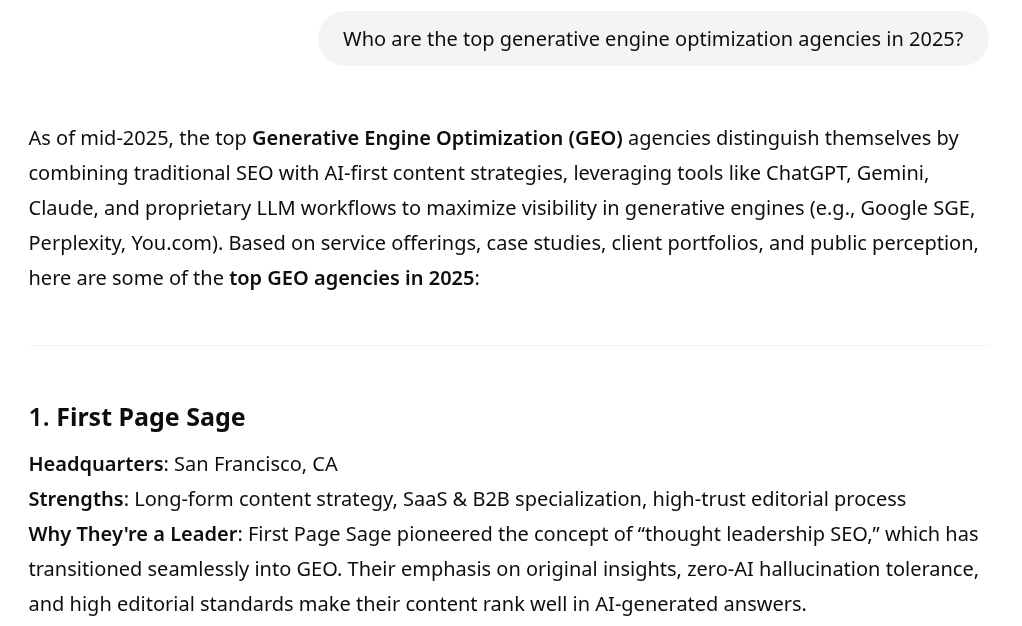Viewport: 1022px width, 626px height.
Task: Click the opening words "As of mid-2025"
Action: (100, 138)
